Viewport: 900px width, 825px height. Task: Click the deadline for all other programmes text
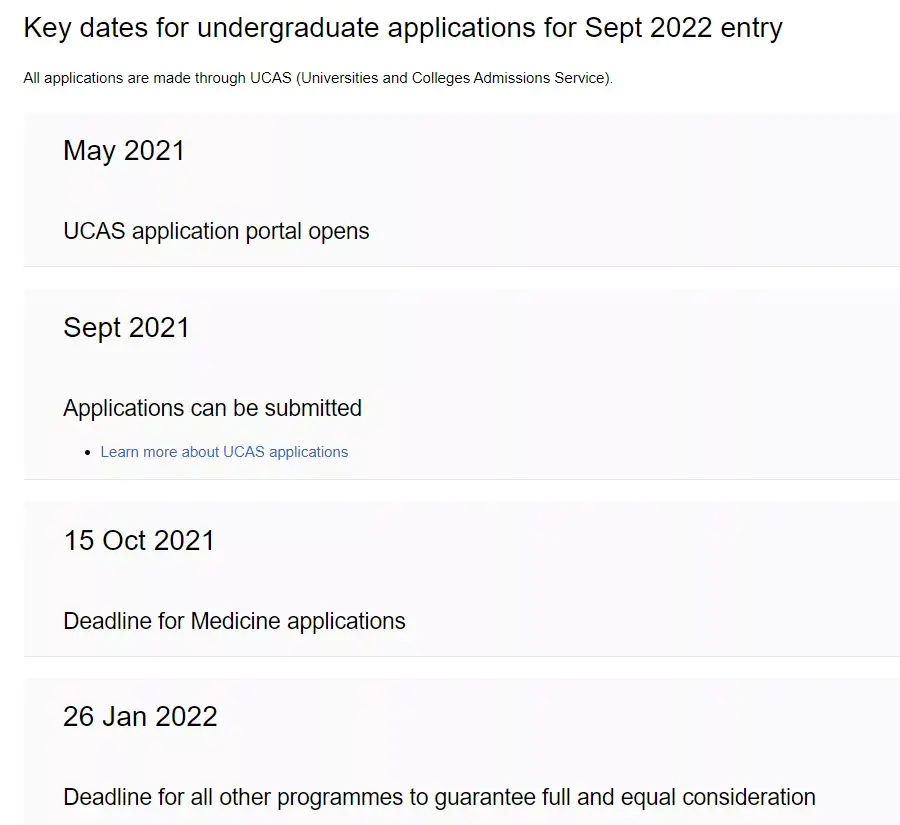(439, 797)
